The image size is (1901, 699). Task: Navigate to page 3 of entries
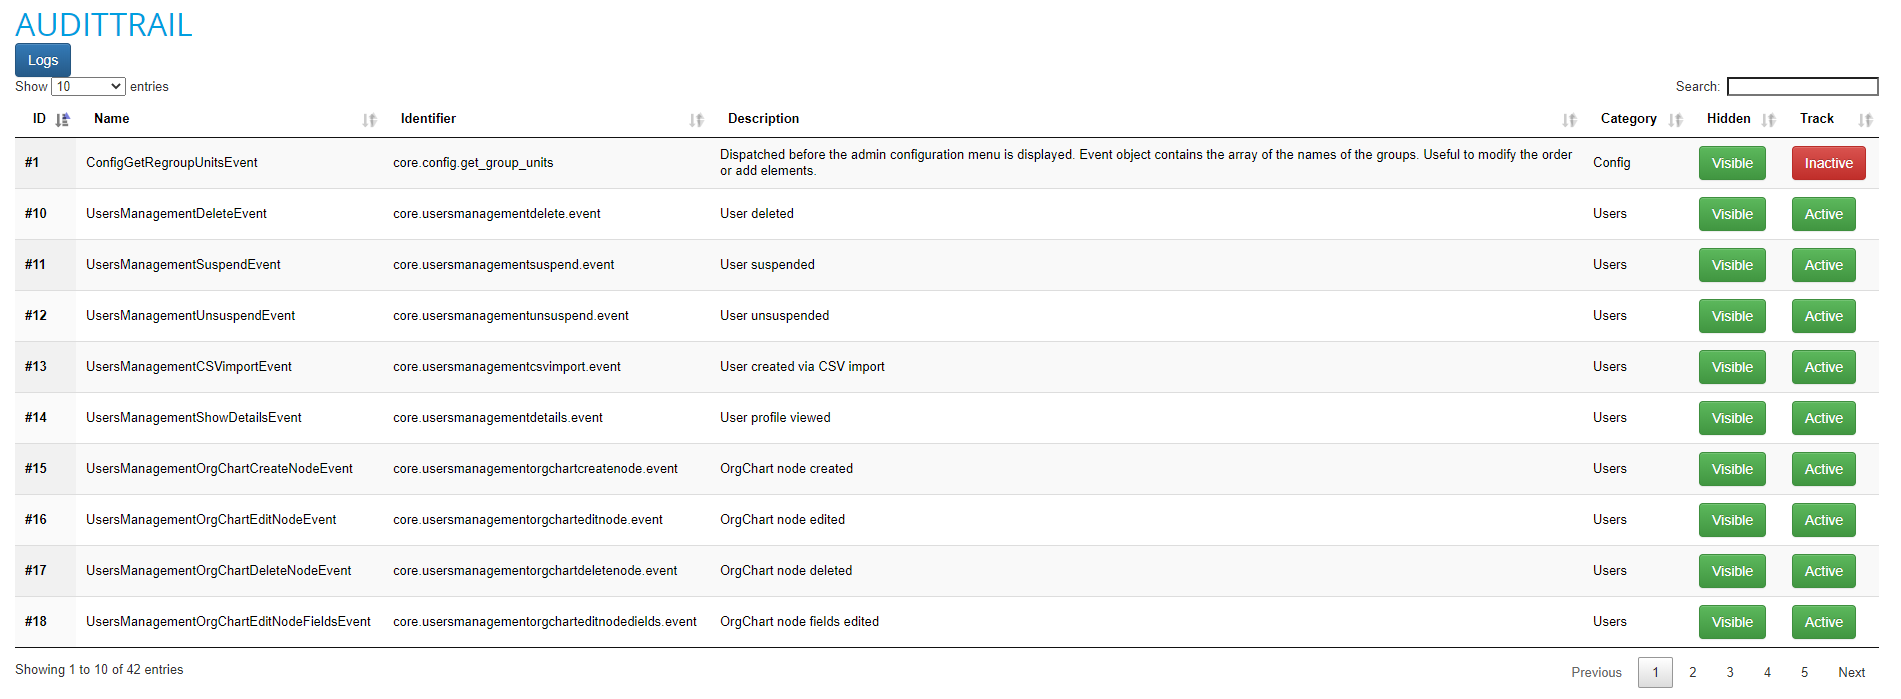1729,672
